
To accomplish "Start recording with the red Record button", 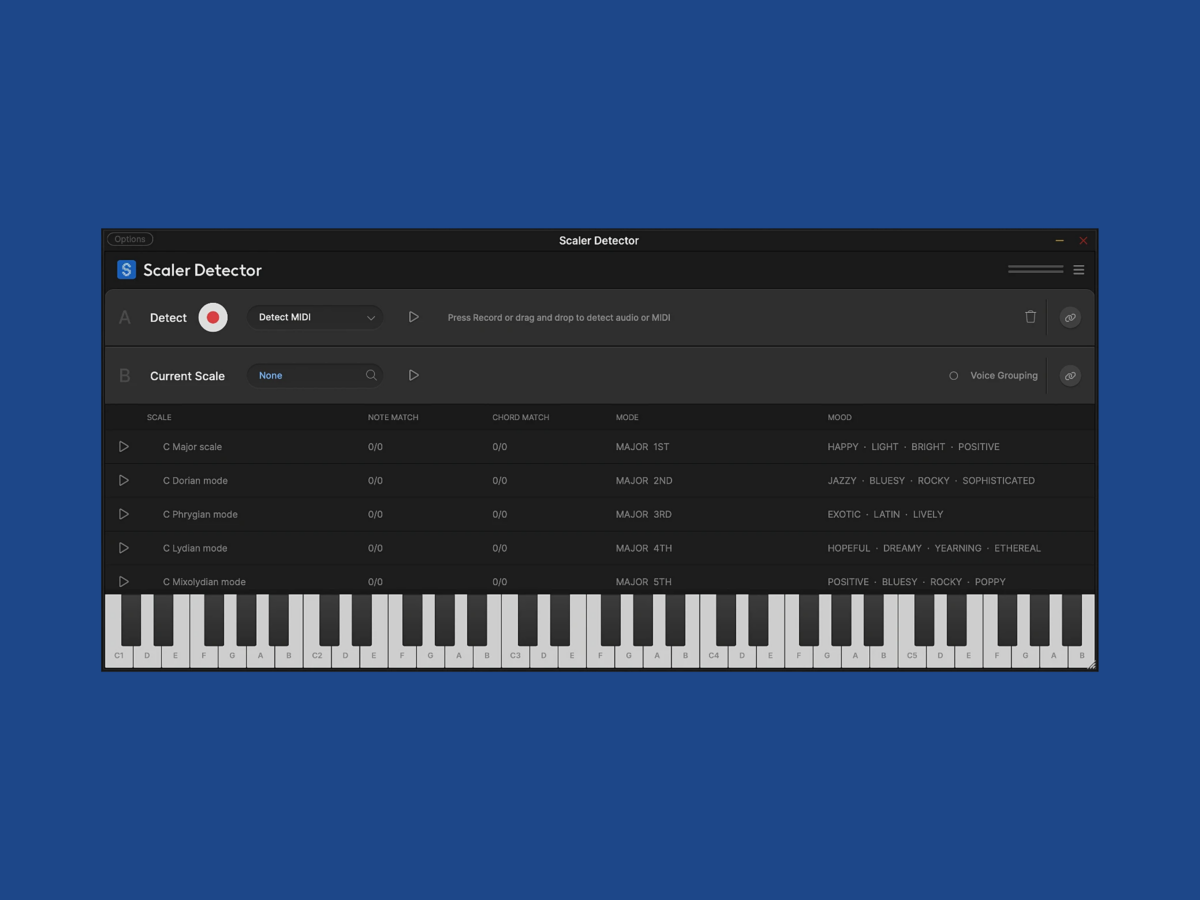I will (x=213, y=317).
